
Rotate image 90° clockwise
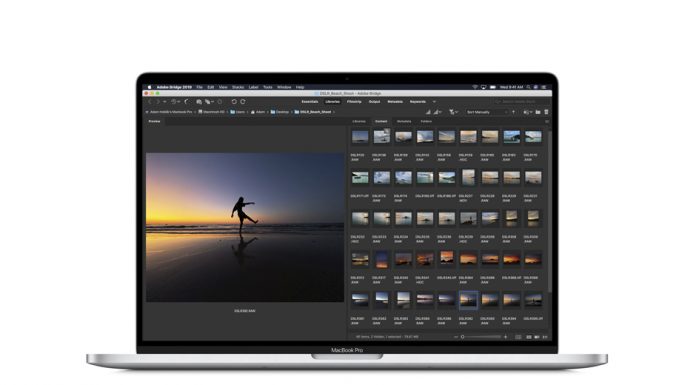tap(243, 102)
